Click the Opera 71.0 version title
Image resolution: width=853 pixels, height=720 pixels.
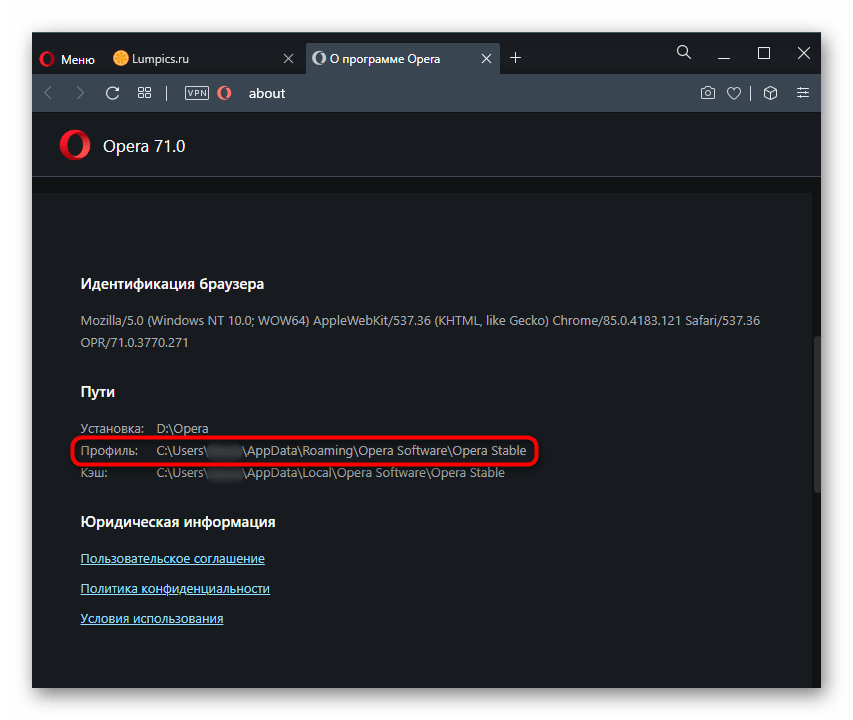(144, 146)
